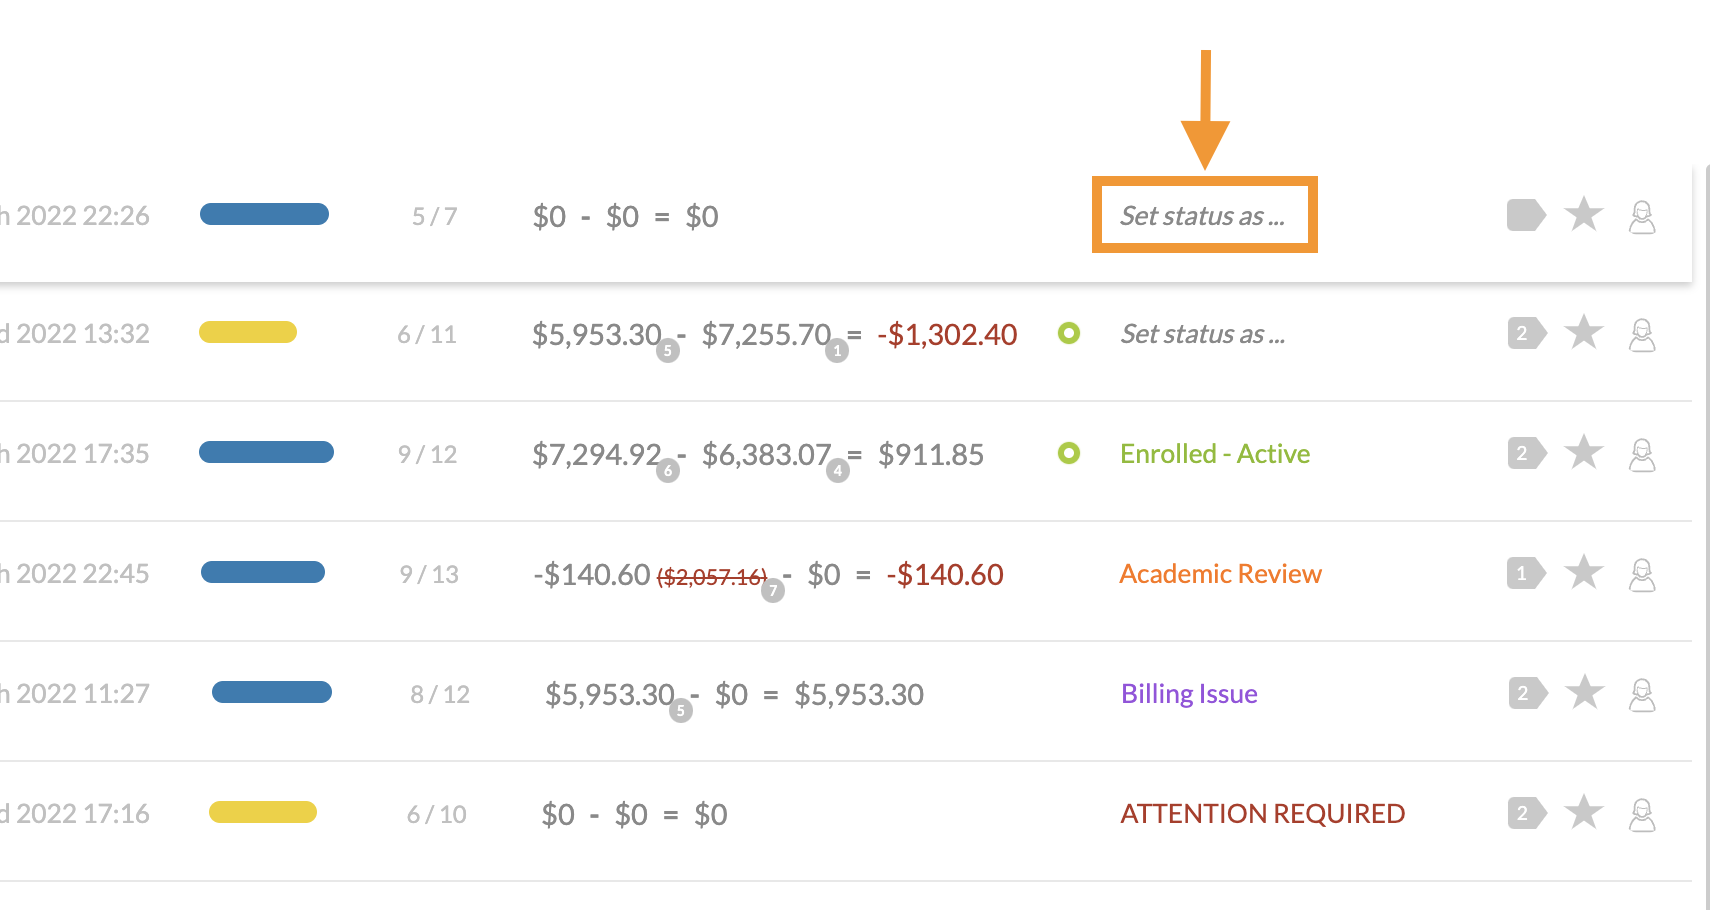Image resolution: width=1710 pixels, height=910 pixels.
Task: Click the user icon in ATTENTION REQUIRED row
Action: pos(1642,815)
